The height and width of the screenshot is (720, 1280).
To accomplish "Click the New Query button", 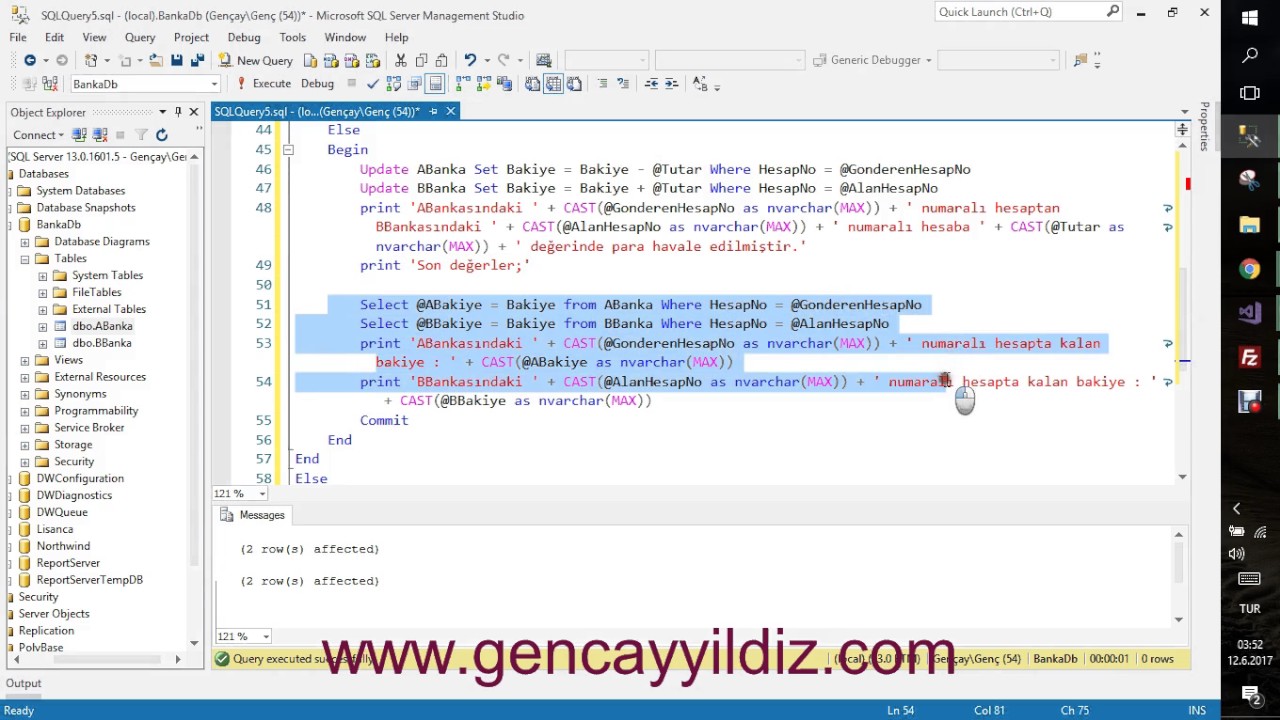I will [256, 60].
